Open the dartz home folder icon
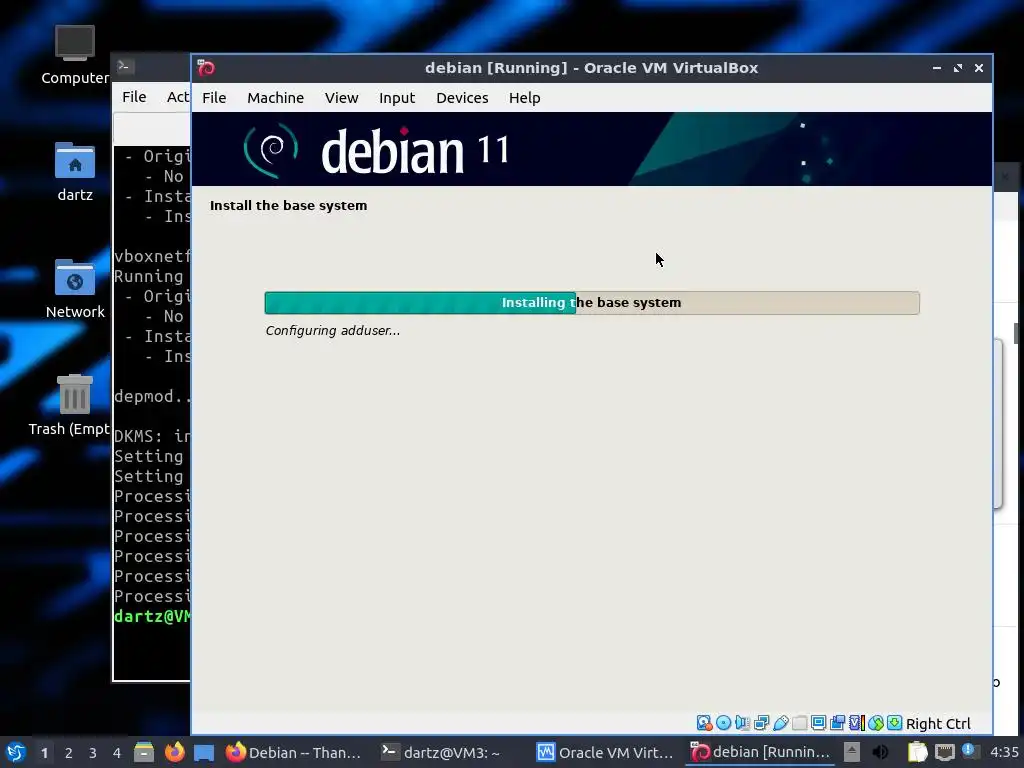This screenshot has height=768, width=1024. click(74, 172)
